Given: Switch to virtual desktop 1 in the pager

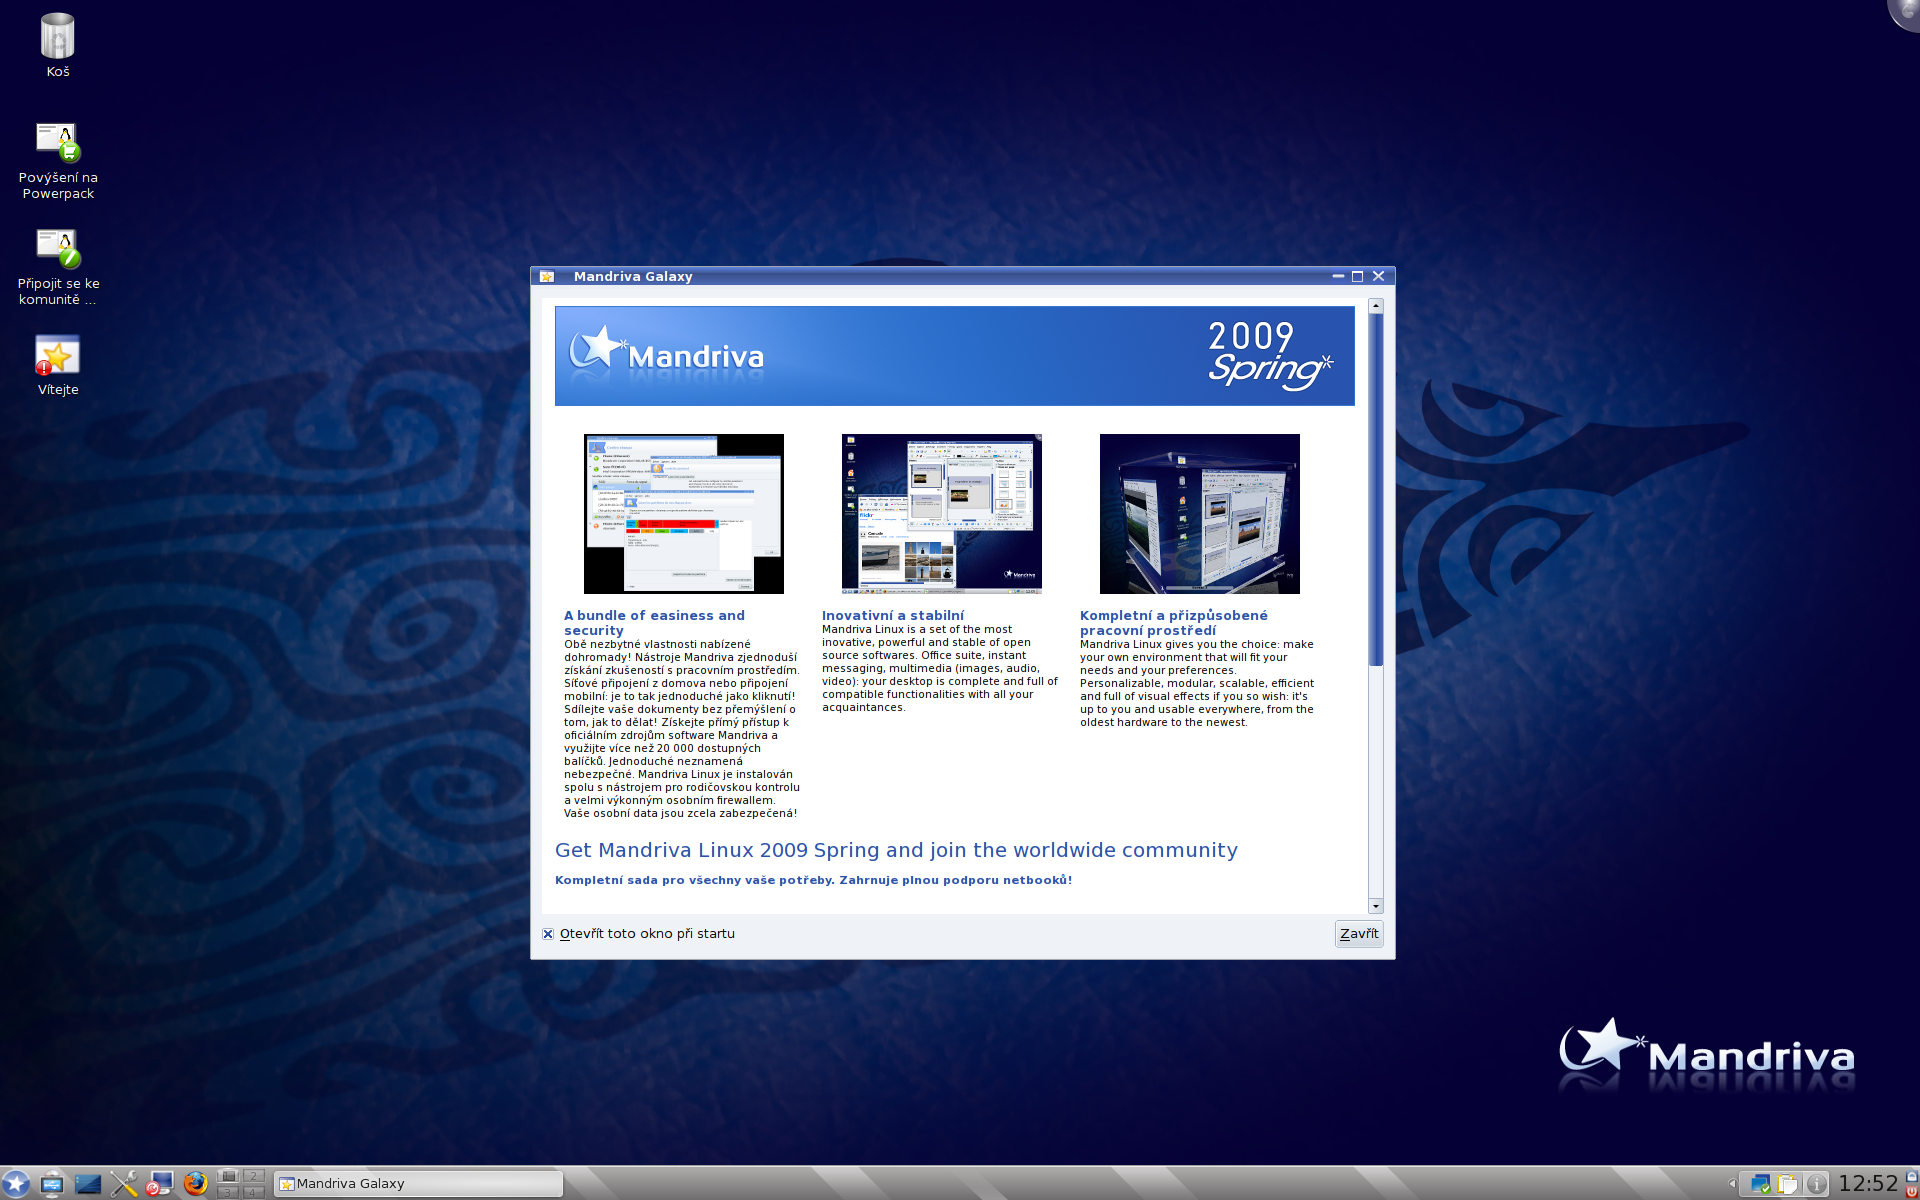Looking at the screenshot, I should (228, 1176).
